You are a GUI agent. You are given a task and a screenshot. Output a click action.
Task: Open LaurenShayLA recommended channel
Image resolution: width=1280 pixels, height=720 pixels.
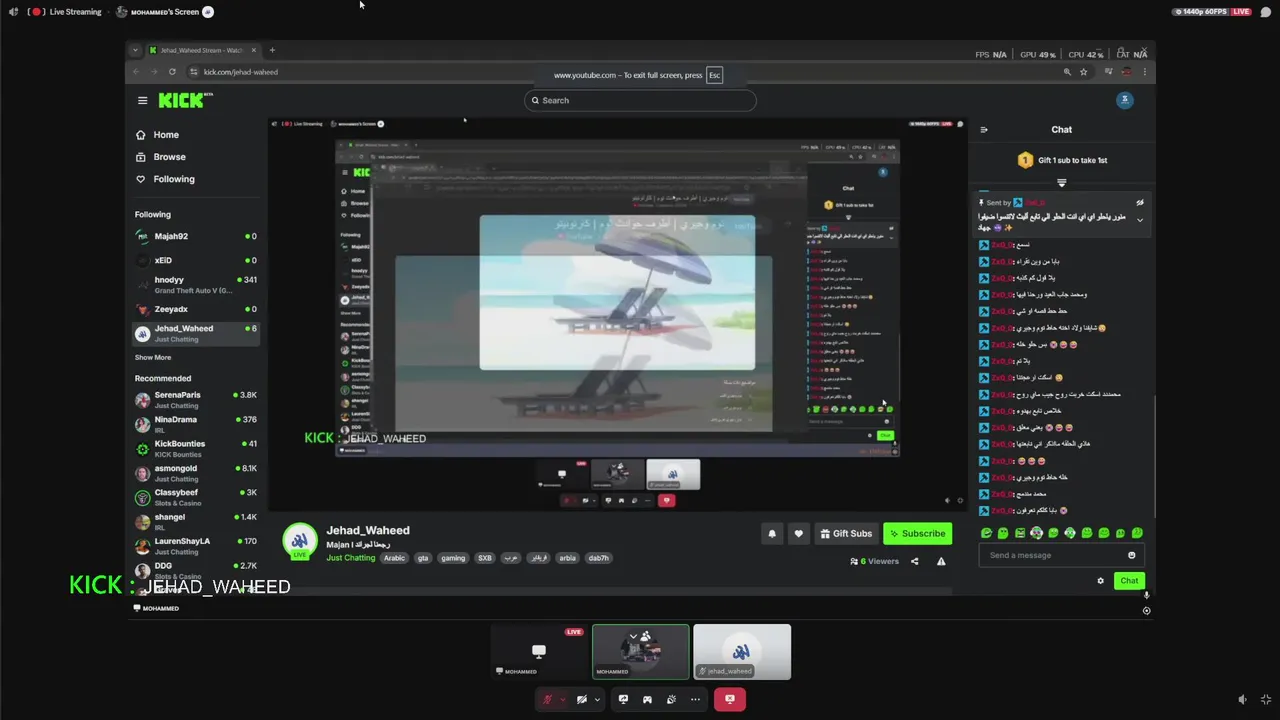point(196,546)
